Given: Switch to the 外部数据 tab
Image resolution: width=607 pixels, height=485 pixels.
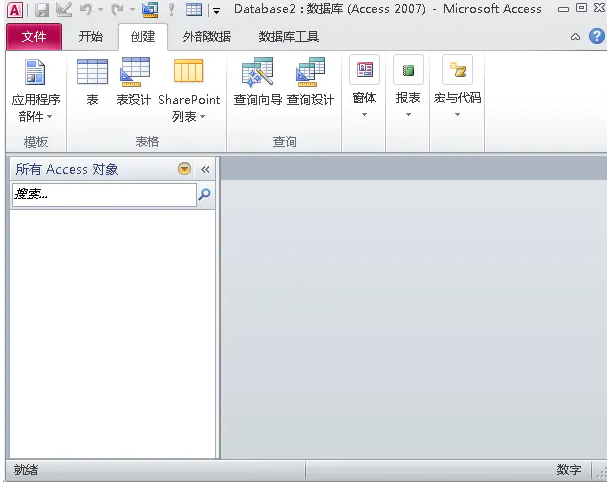Looking at the screenshot, I should (x=207, y=36).
